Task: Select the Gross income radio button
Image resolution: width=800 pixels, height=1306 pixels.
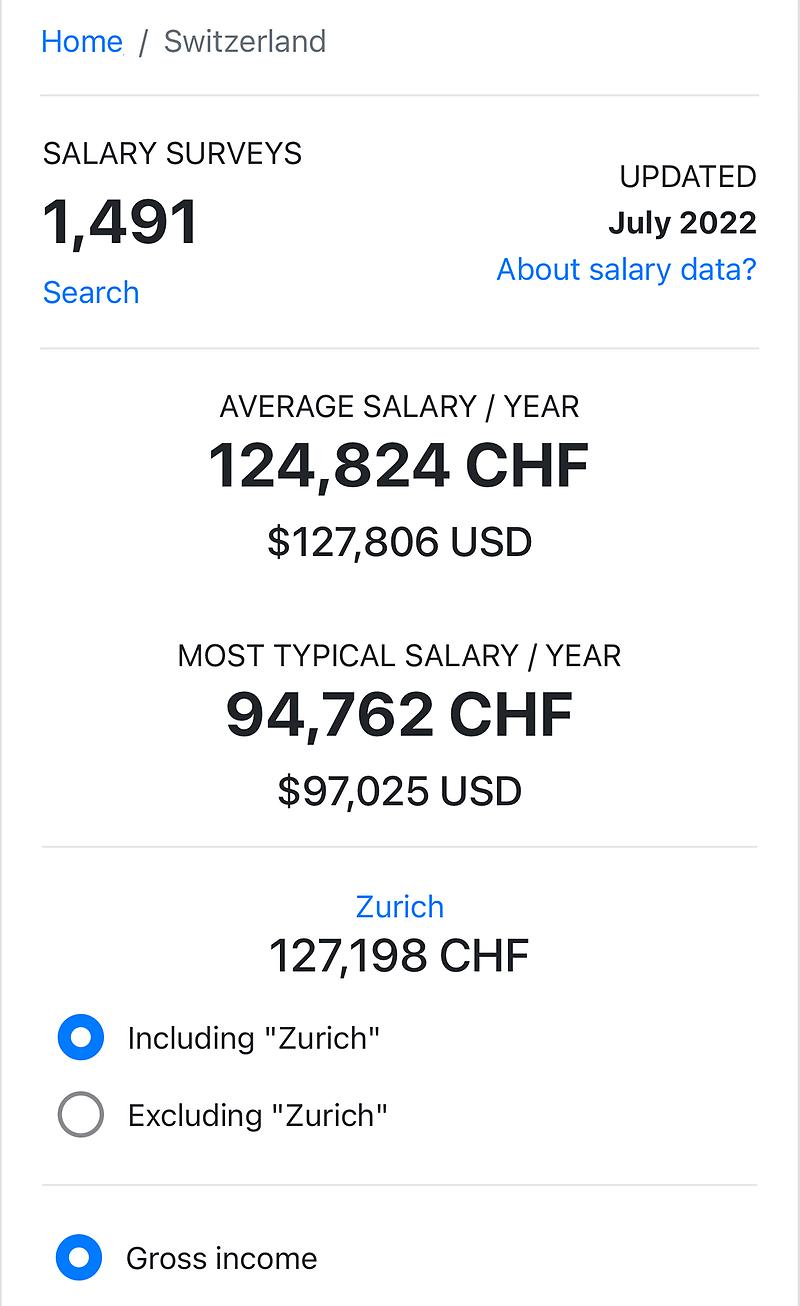Action: (x=81, y=1258)
